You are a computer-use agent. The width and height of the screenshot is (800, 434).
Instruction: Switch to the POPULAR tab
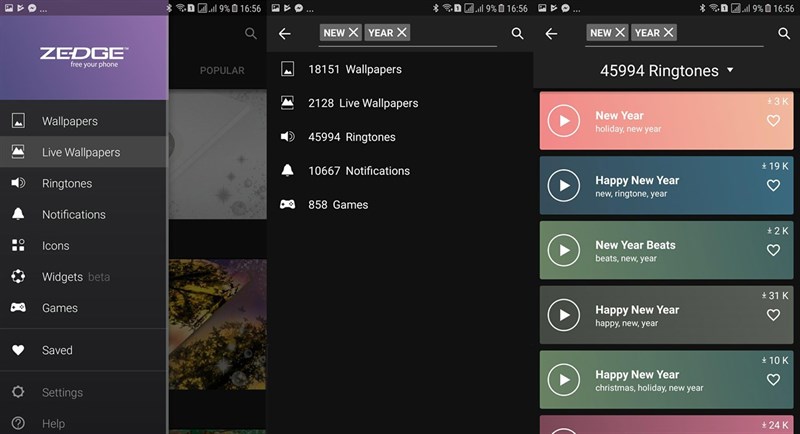pos(222,70)
